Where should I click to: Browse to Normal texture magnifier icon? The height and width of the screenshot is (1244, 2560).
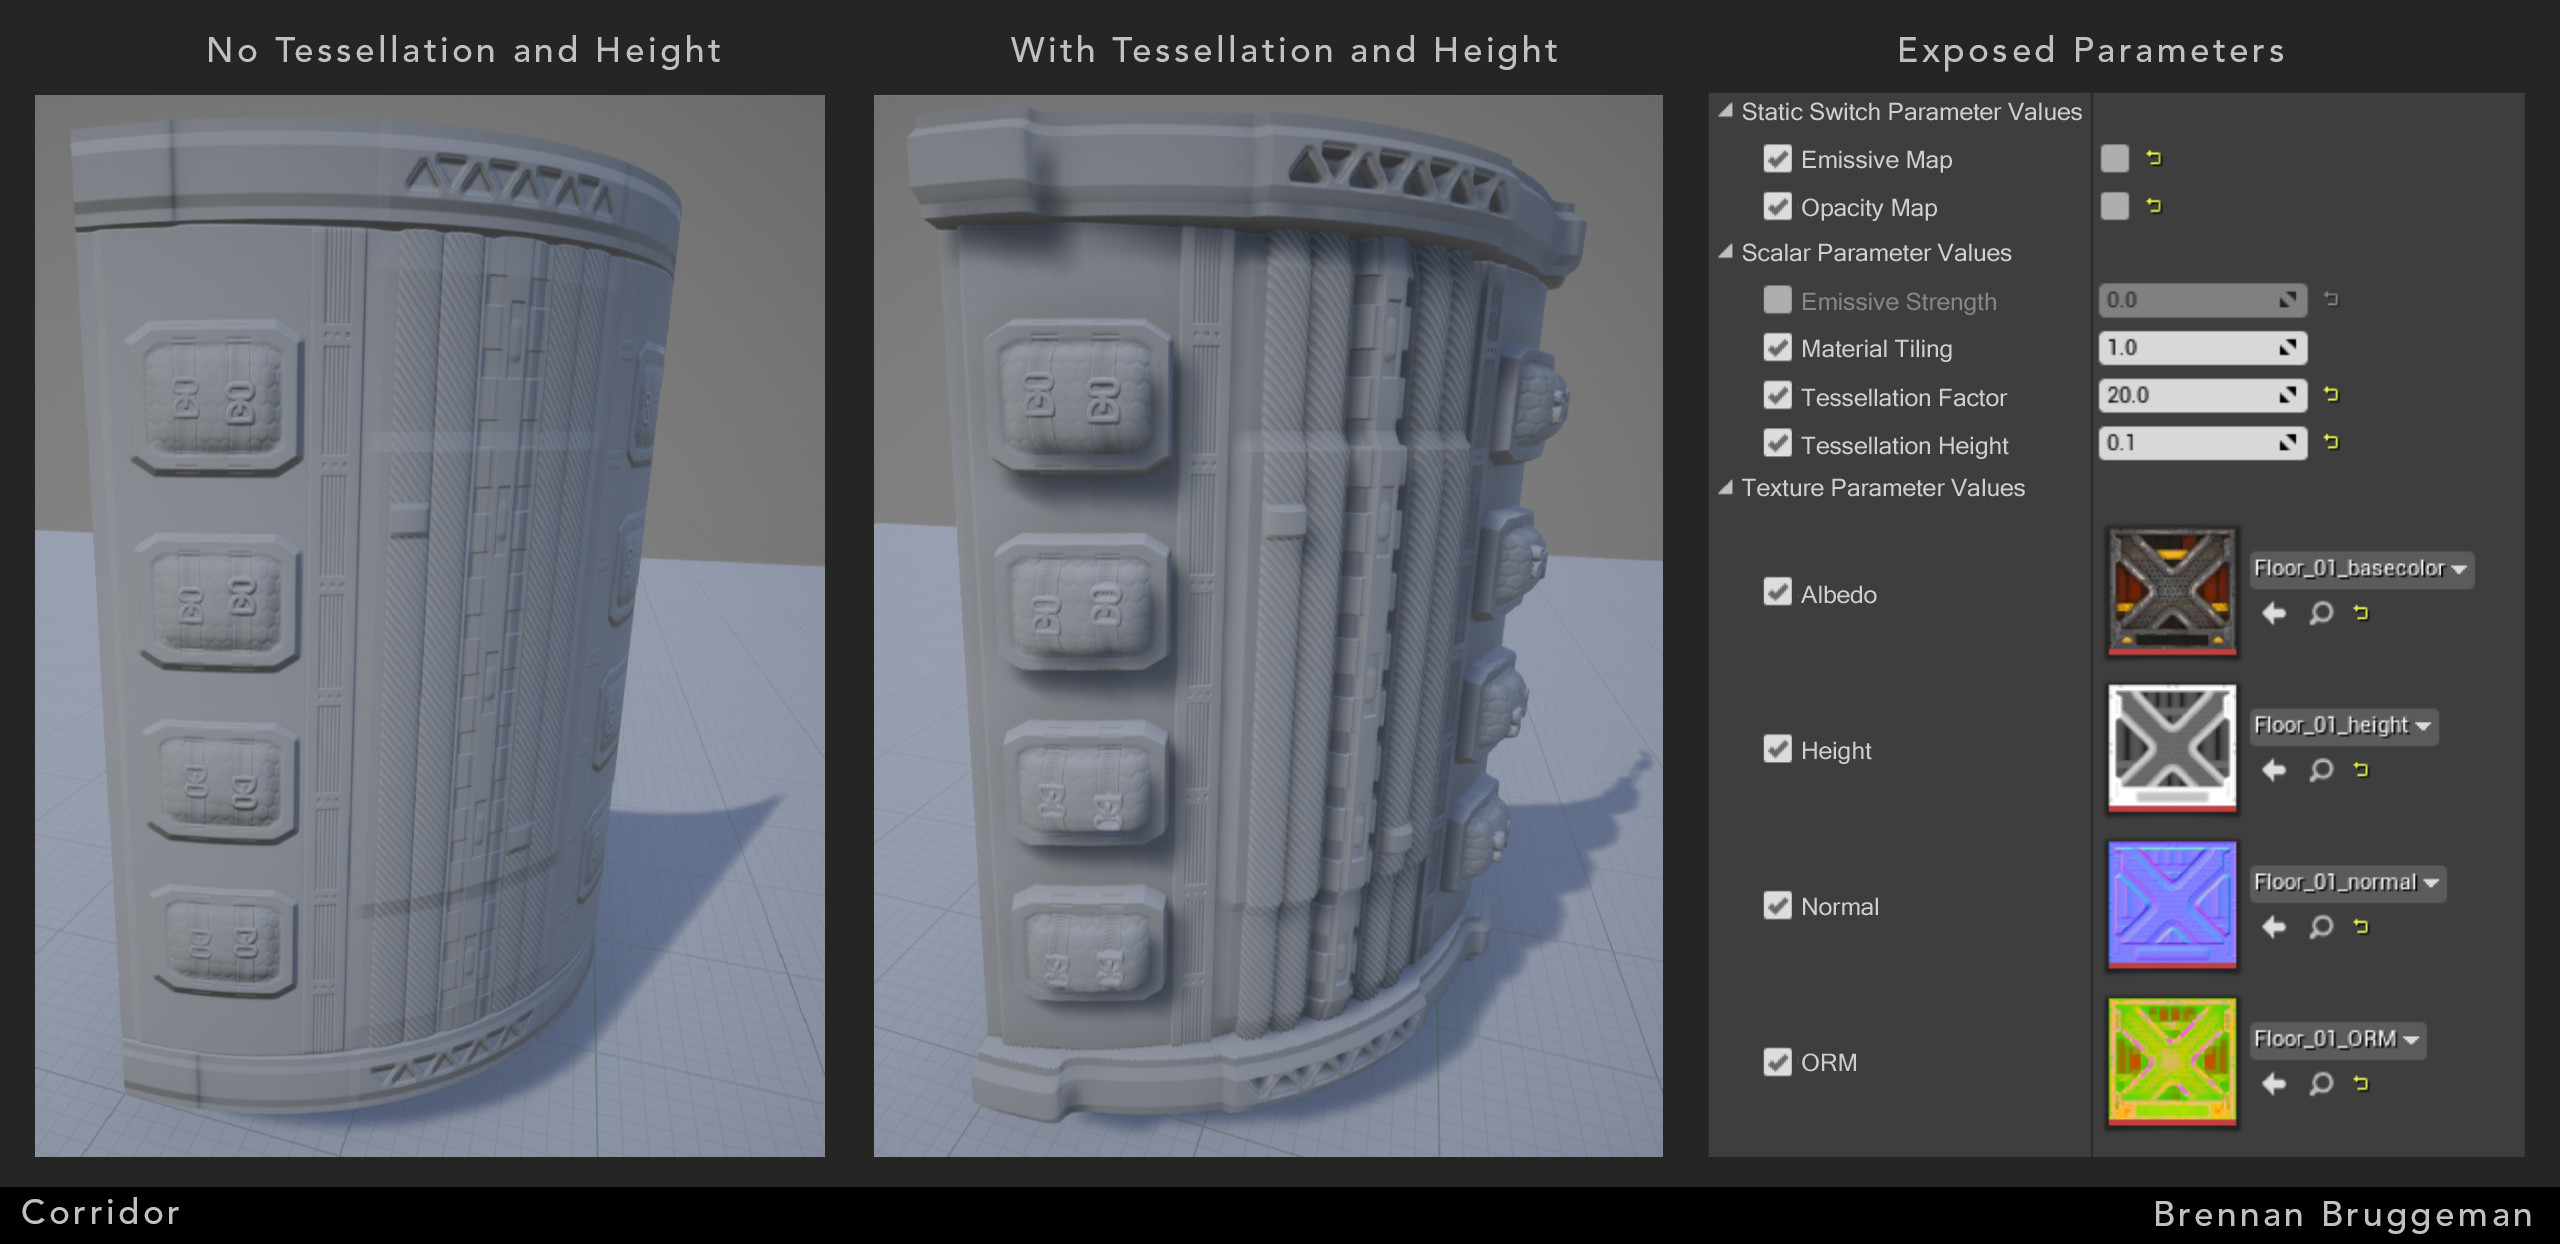(x=2321, y=927)
